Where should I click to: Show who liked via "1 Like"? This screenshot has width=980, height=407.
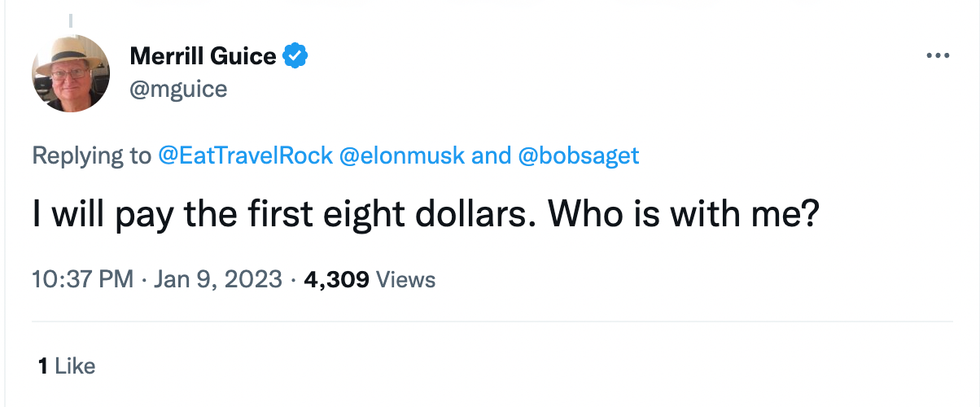pos(66,366)
